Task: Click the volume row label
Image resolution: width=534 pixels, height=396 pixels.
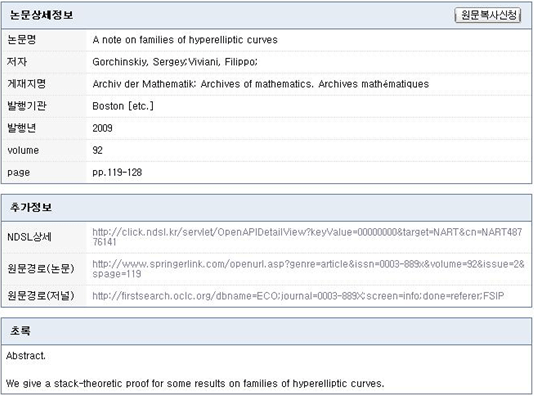Action: (23, 151)
